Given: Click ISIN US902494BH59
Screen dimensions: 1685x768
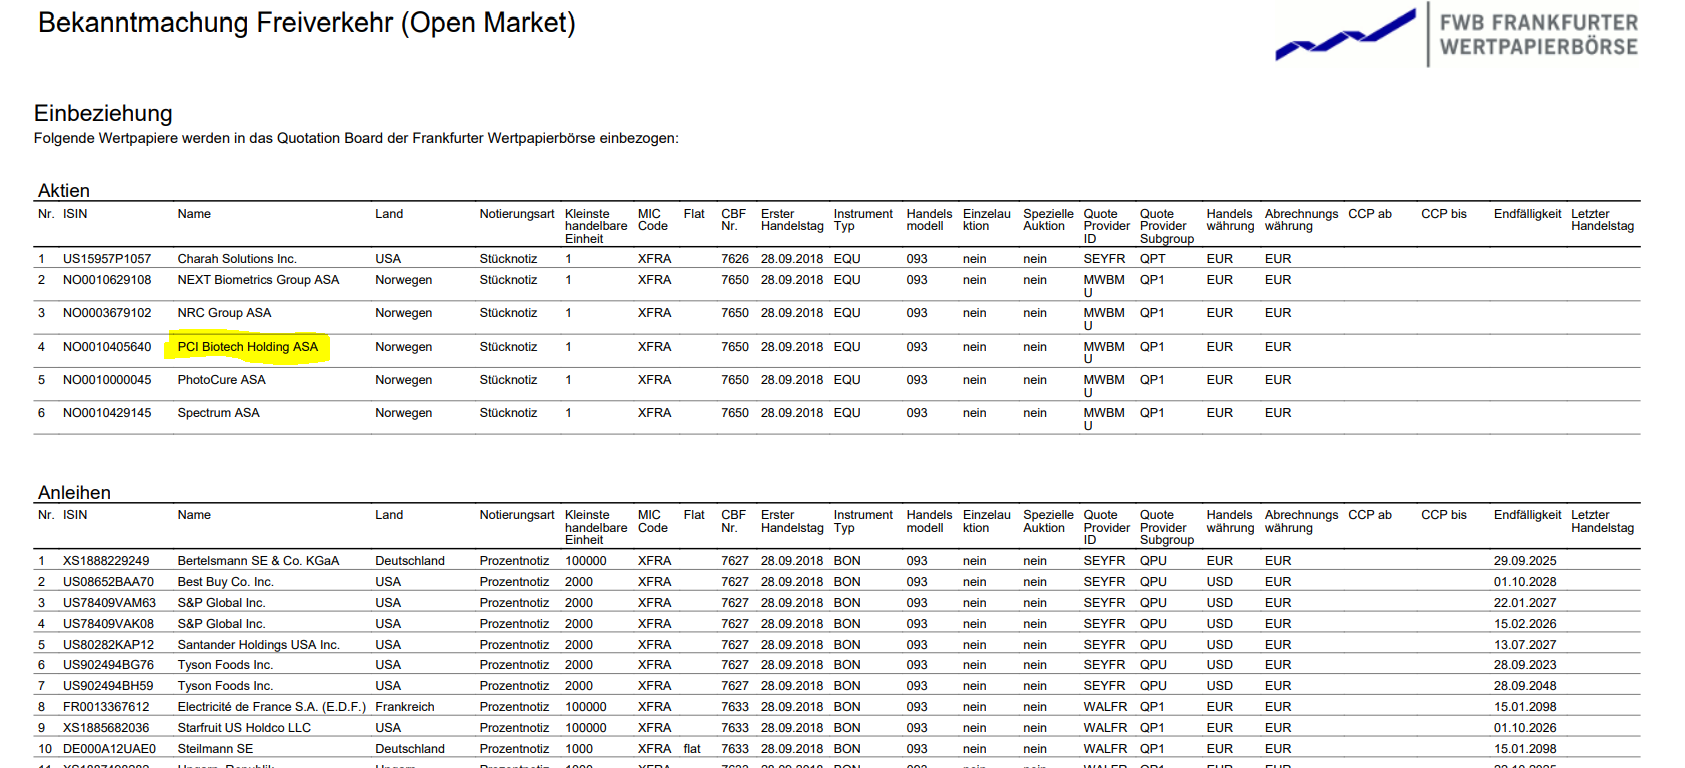Looking at the screenshot, I should tap(108, 686).
